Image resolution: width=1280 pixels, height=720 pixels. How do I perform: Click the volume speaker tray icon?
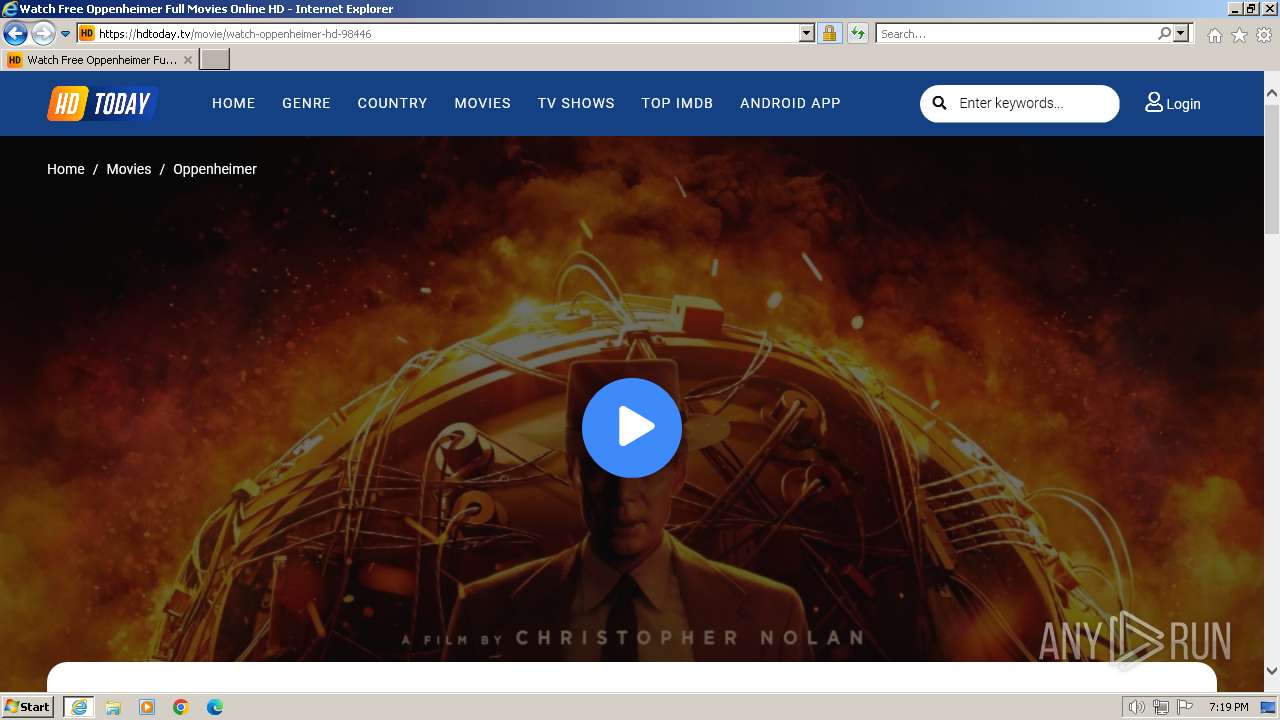(1137, 707)
